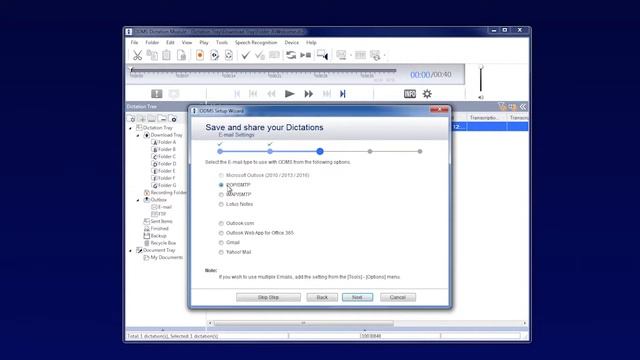This screenshot has height=360, width=640.
Task: Open the Speech Recognition menu
Action: 256,42
